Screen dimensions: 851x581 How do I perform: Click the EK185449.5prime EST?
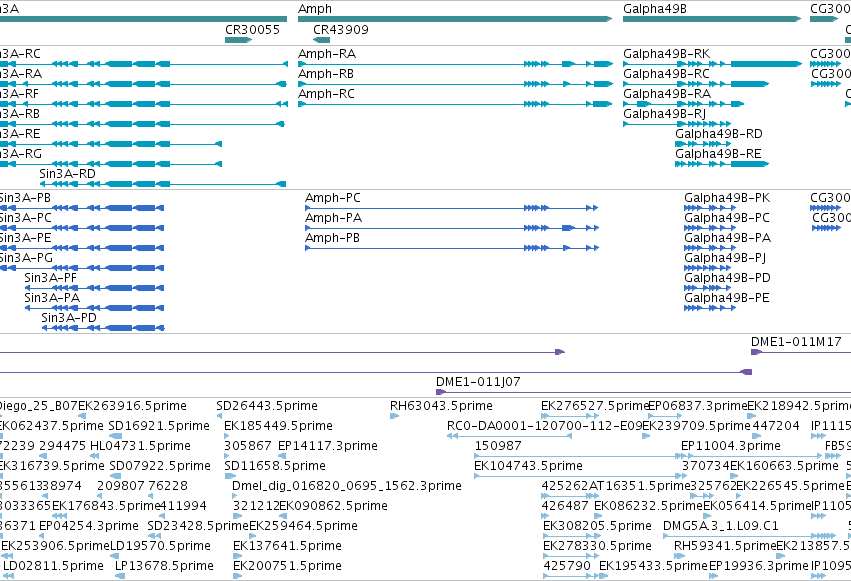point(227,436)
